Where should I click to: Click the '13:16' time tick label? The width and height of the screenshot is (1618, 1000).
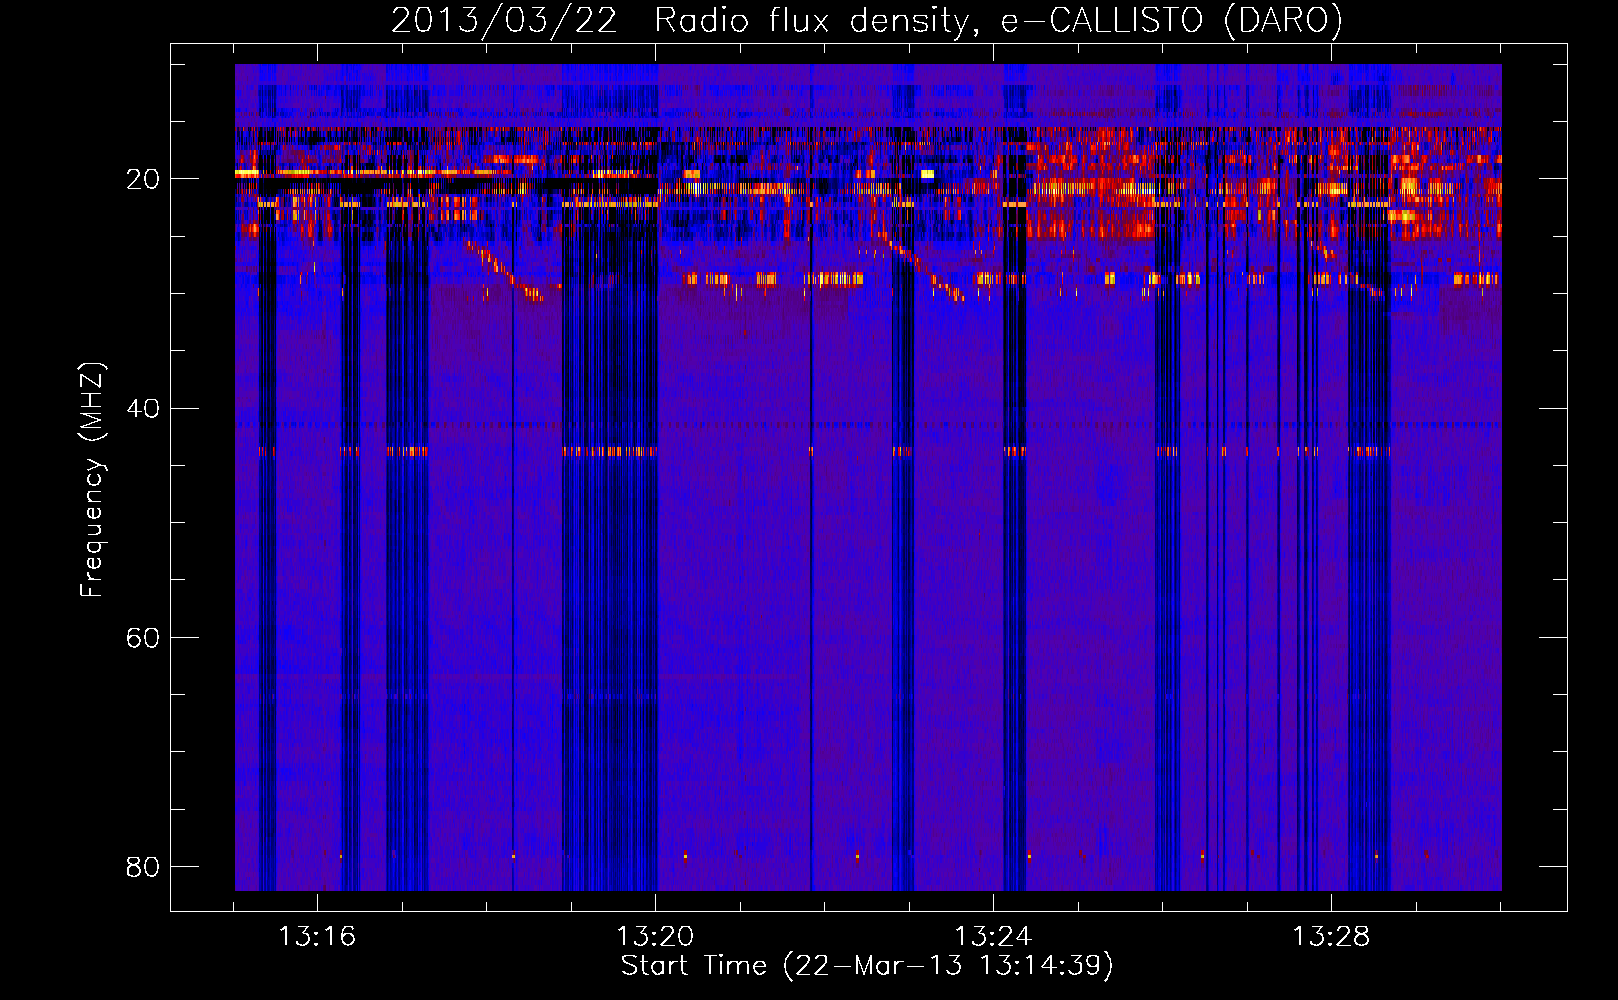pyautogui.click(x=317, y=937)
